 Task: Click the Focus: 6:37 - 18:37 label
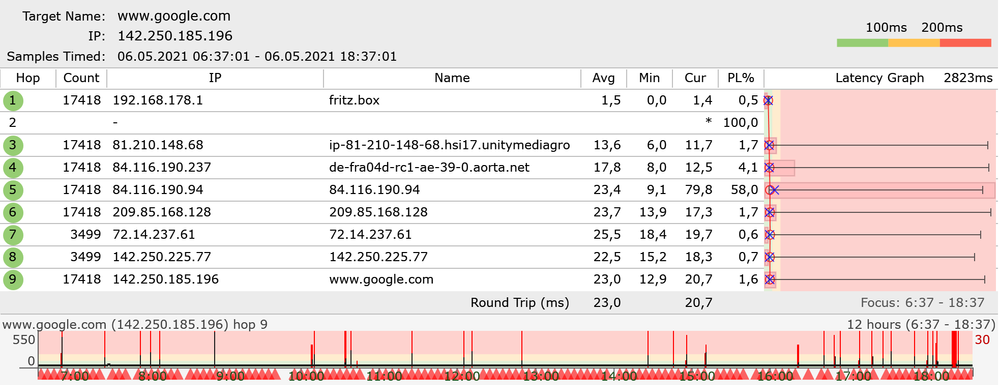[923, 303]
